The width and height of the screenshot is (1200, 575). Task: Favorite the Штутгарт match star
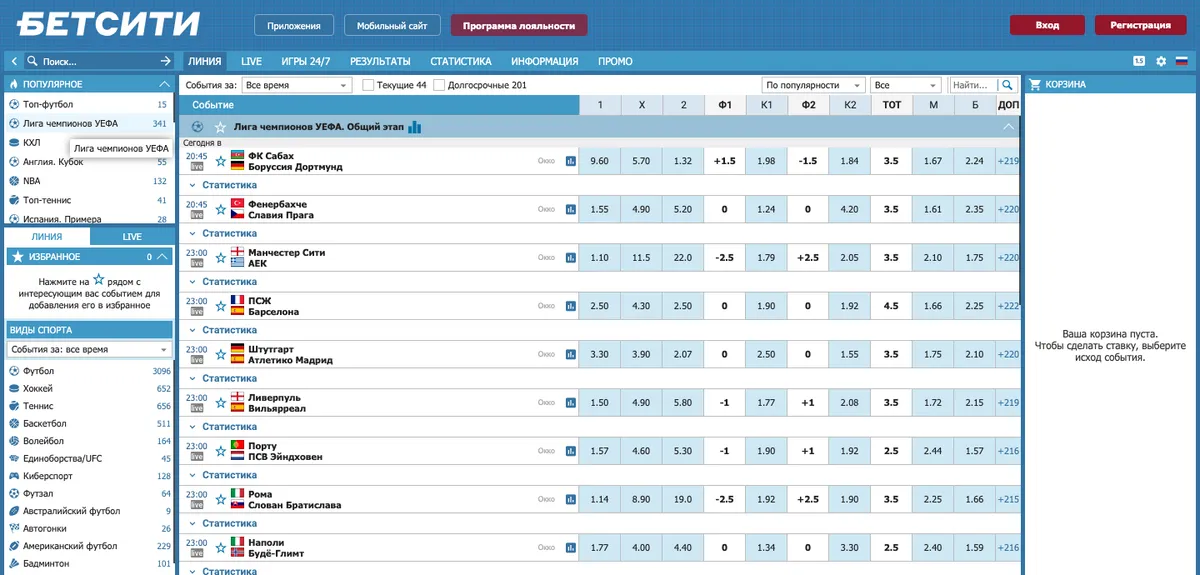tap(221, 354)
